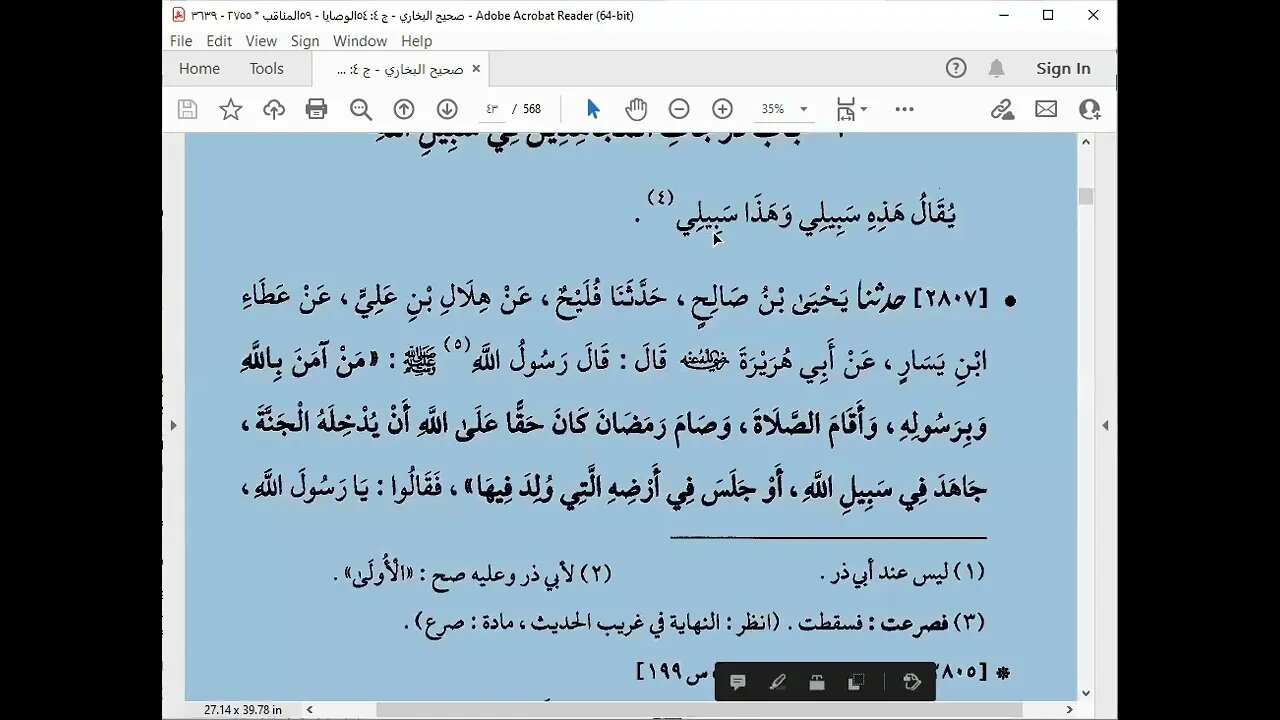Image resolution: width=1280 pixels, height=720 pixels.
Task: Open the Window menu
Action: point(360,41)
